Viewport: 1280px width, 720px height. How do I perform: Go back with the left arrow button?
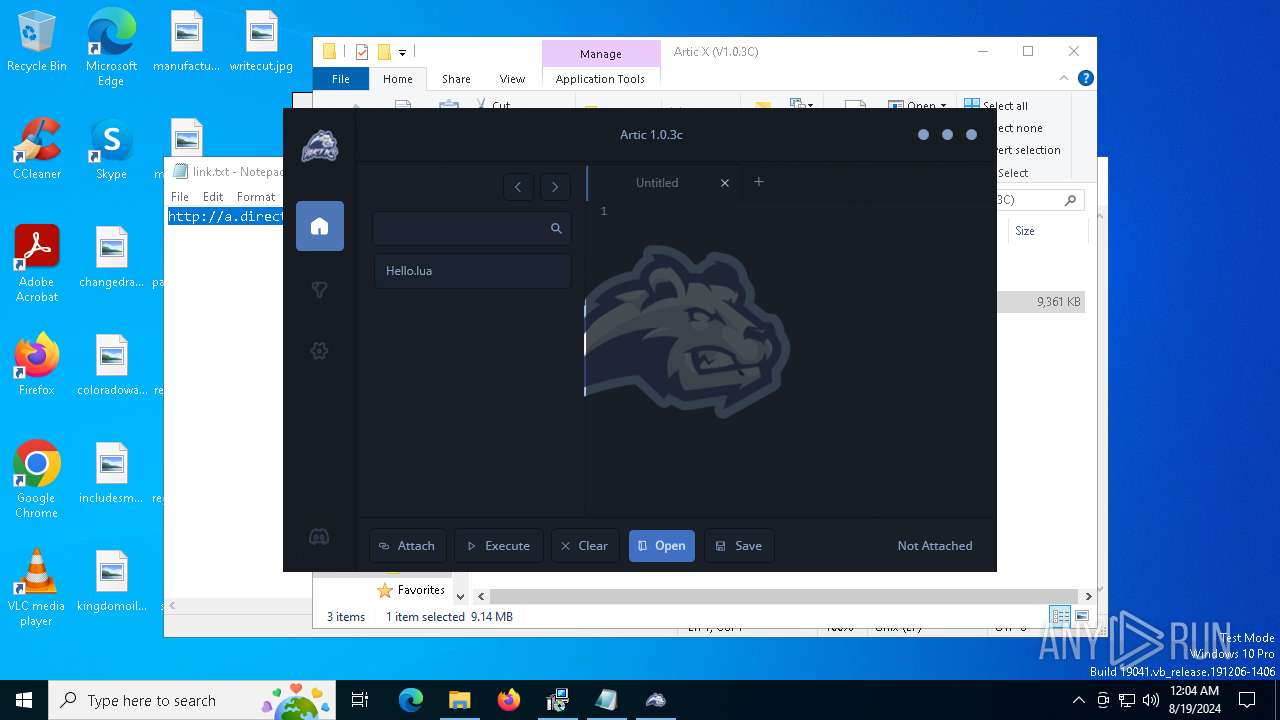[518, 187]
